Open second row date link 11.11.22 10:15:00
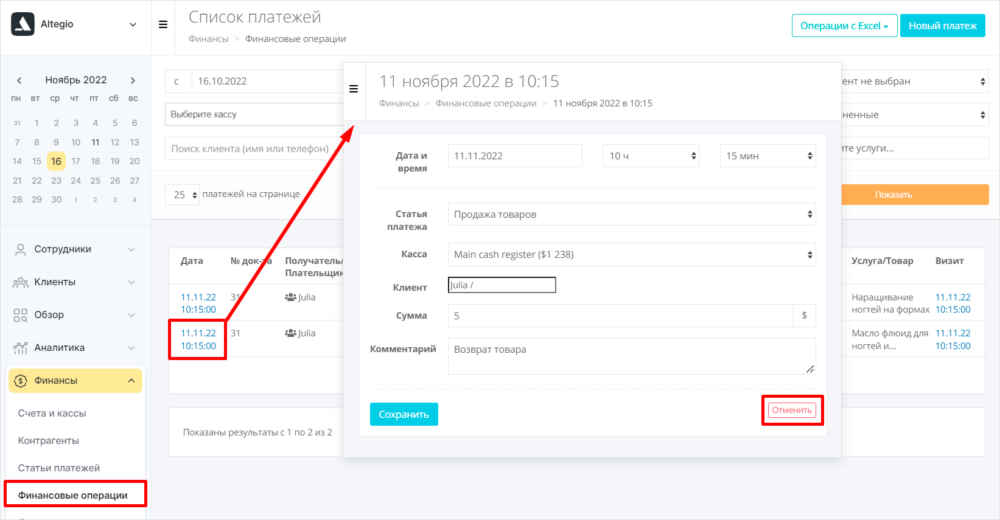 (x=198, y=339)
